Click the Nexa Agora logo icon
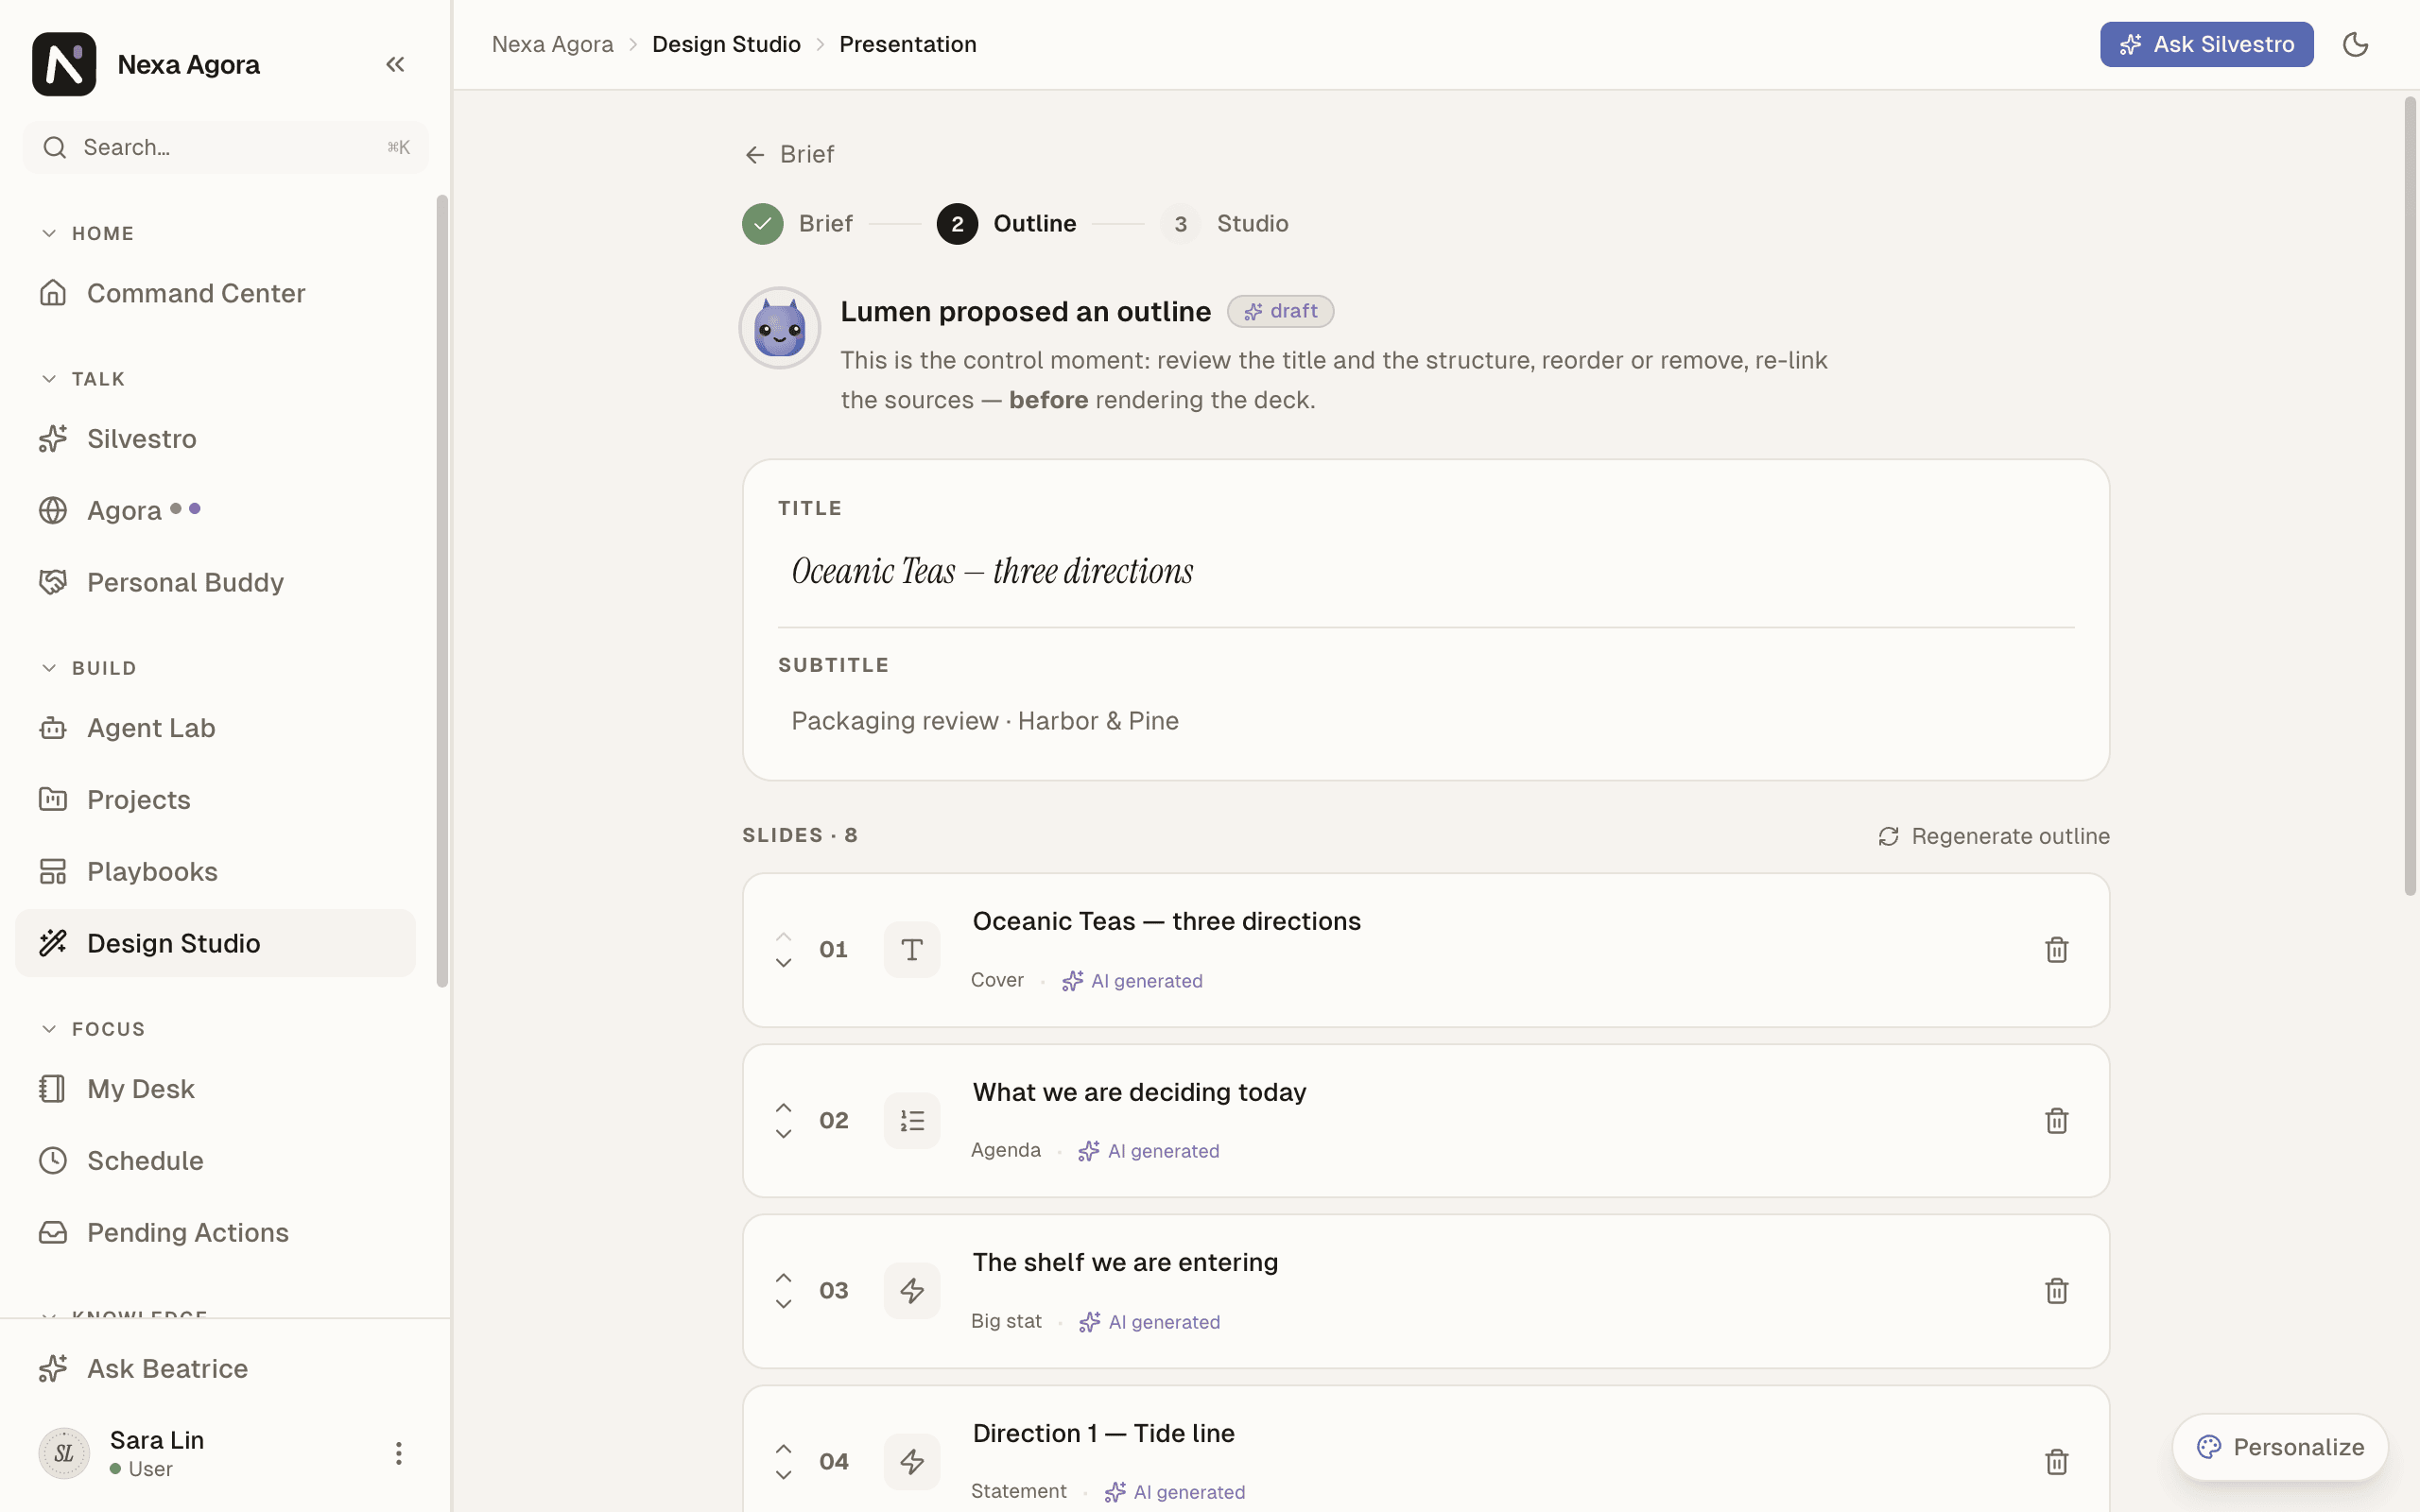Viewport: 2420px width, 1512px height. click(64, 64)
